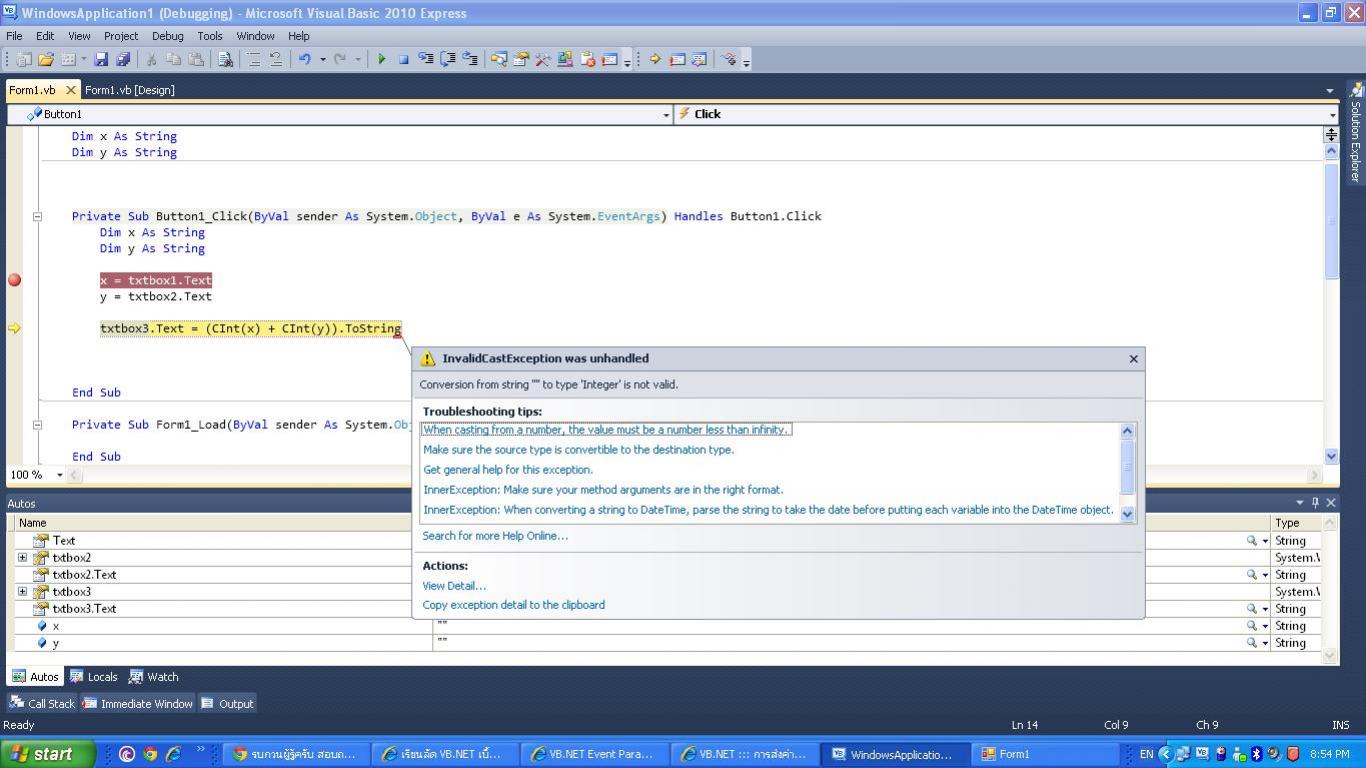Click the Open File folder icon
The height and width of the screenshot is (768, 1366).
[46, 59]
